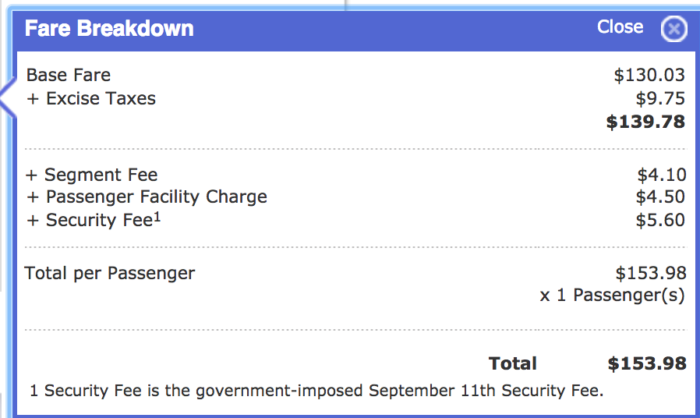700x418 pixels.
Task: Select the Total per Passenger label
Action: tap(109, 273)
